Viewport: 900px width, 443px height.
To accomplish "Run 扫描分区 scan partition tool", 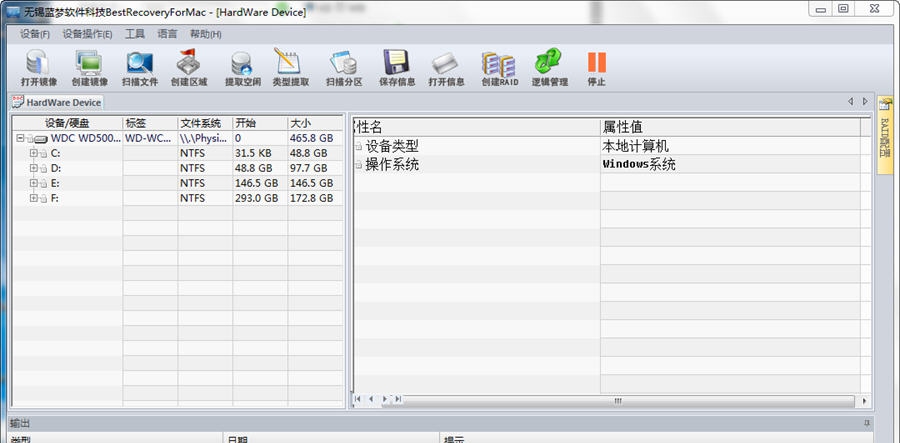I will pyautogui.click(x=344, y=68).
